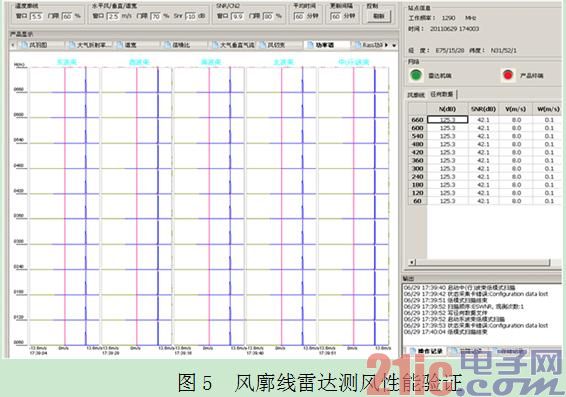Click the longitude value E75/15/28
The width and height of the screenshot is (566, 397).
pyautogui.click(x=450, y=51)
